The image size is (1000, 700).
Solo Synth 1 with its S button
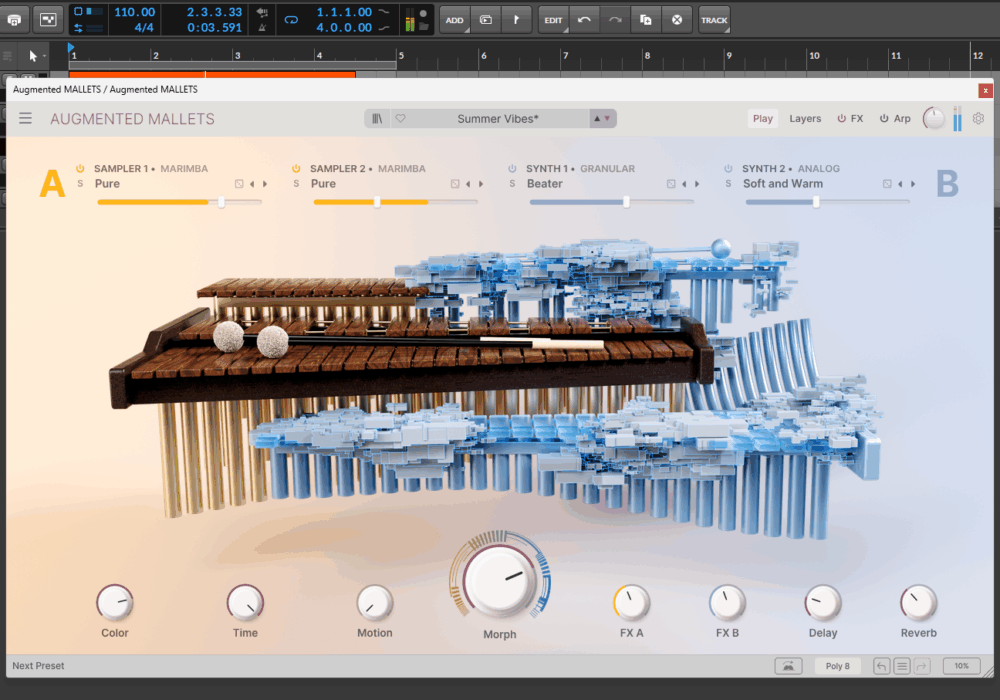[x=512, y=184]
